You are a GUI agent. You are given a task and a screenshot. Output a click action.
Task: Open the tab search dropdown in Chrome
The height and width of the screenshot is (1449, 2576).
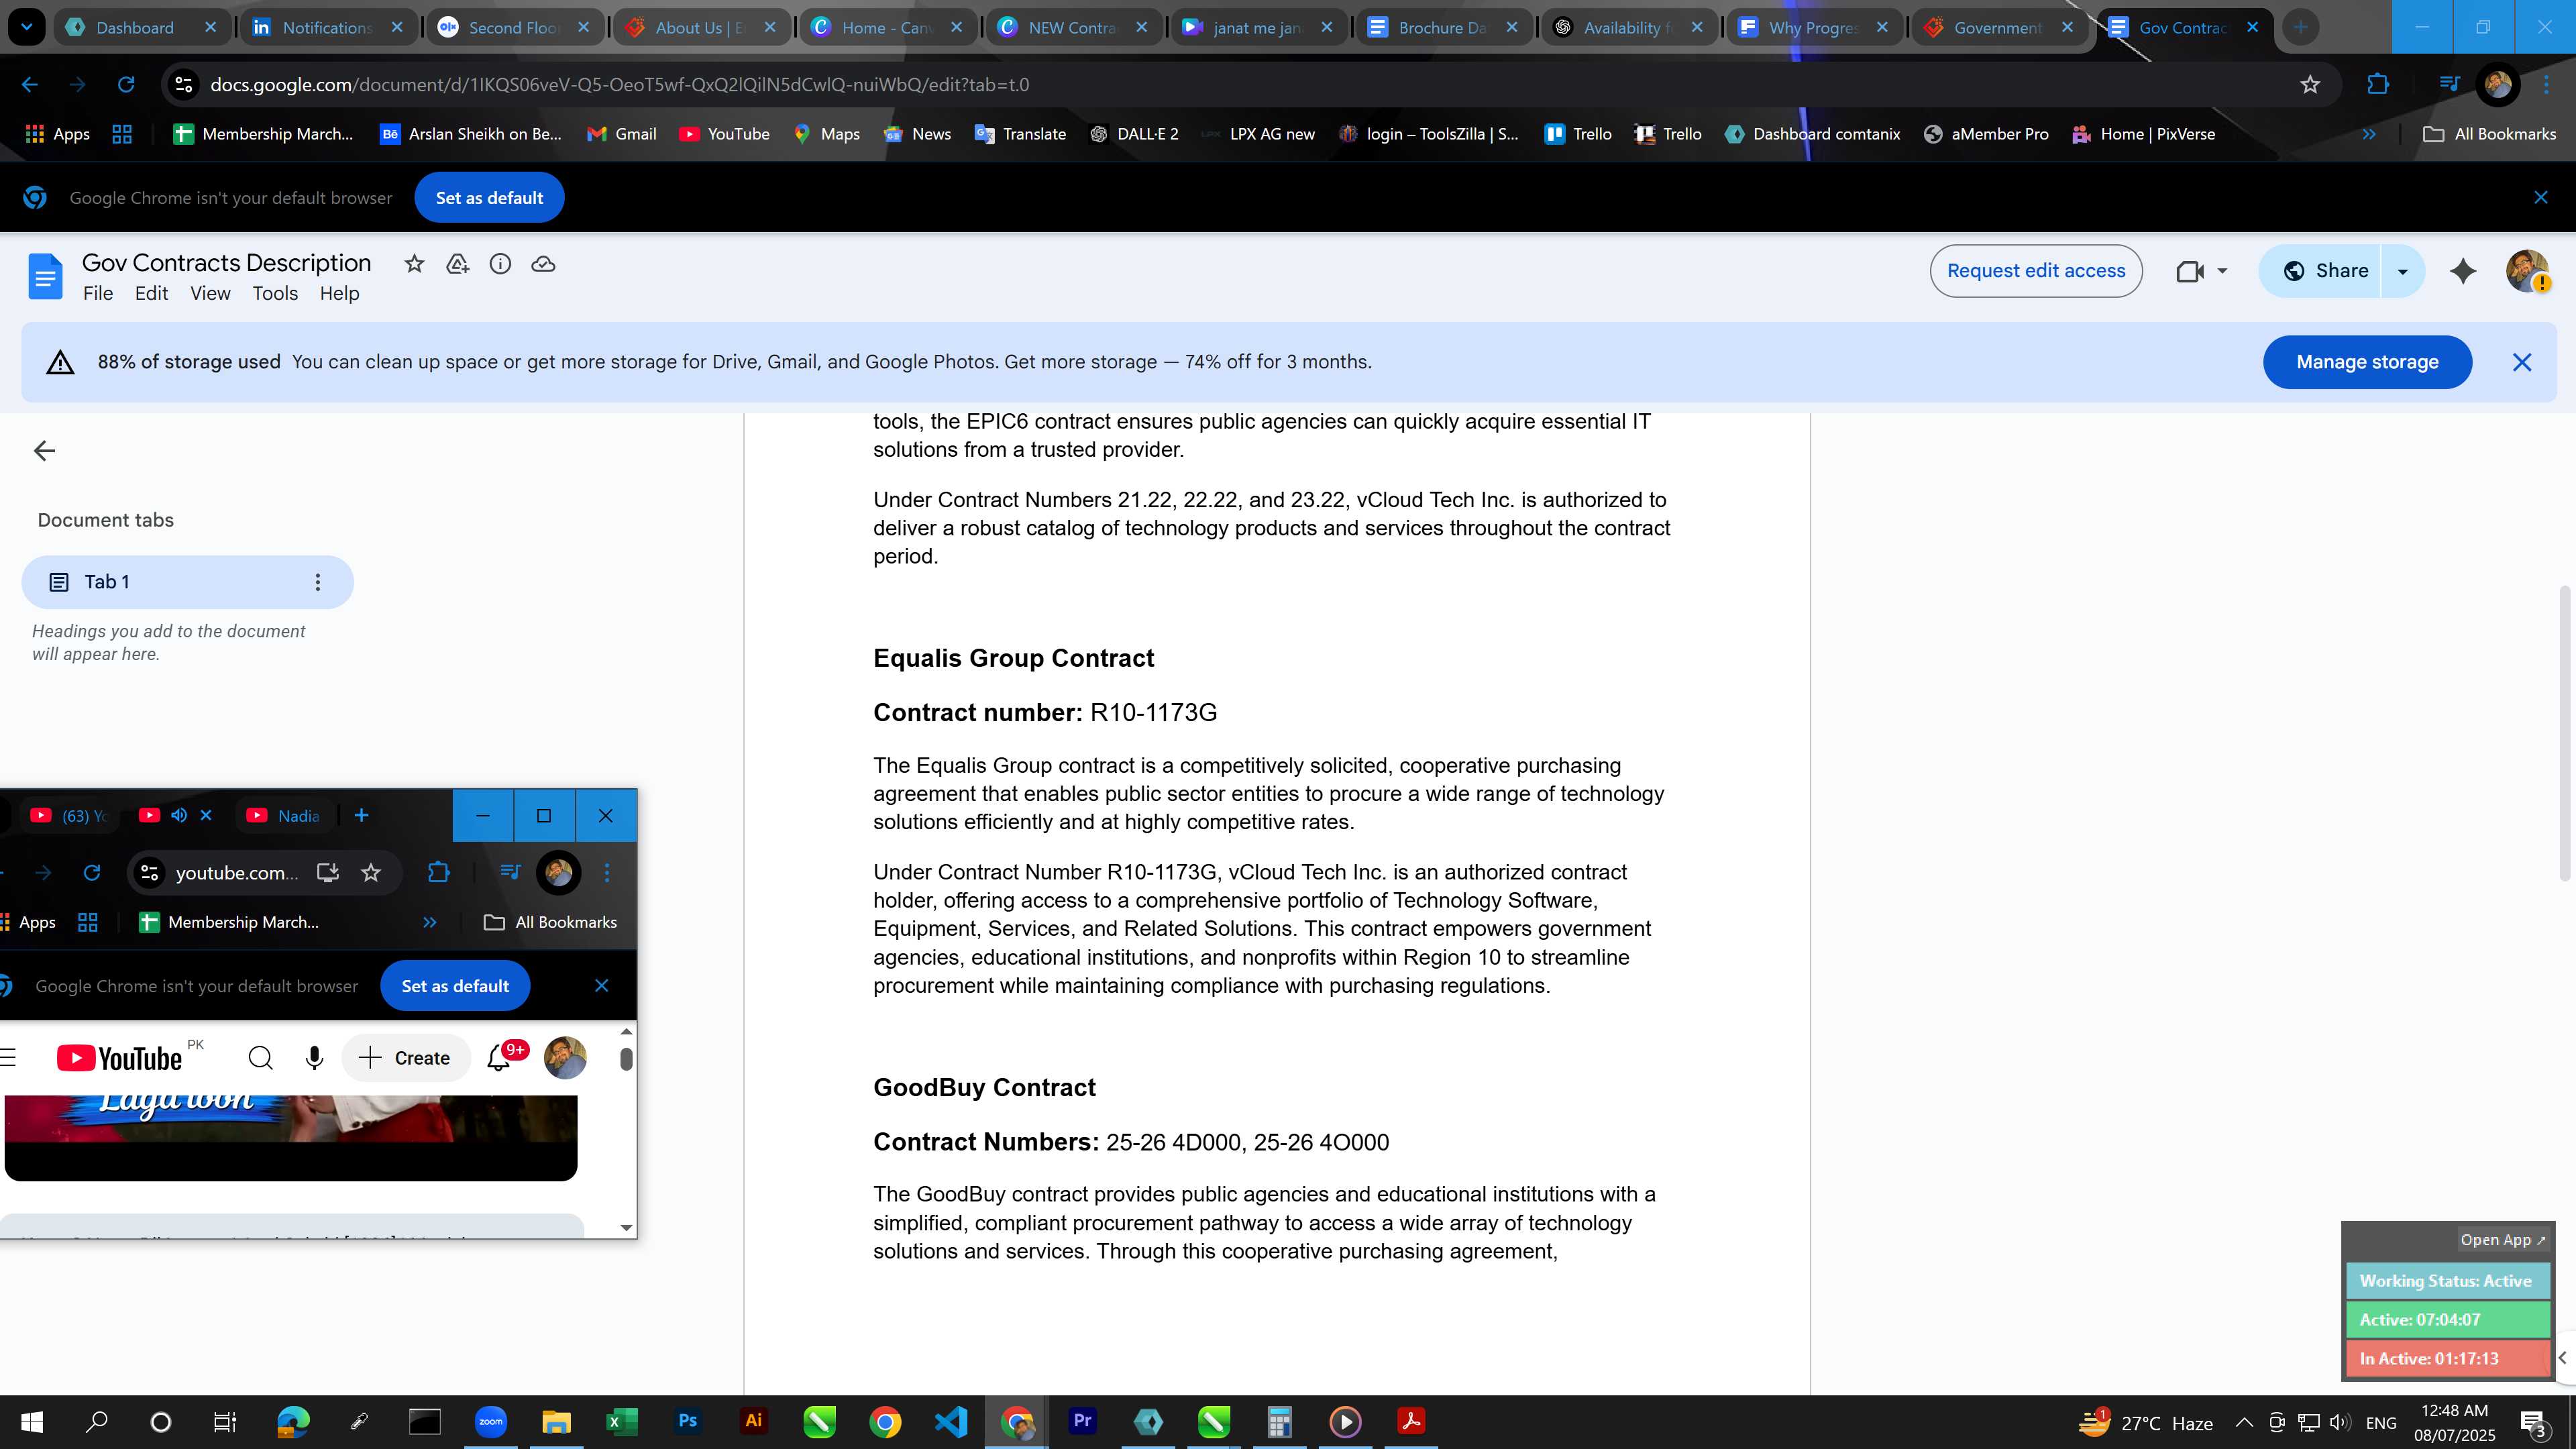(26, 27)
